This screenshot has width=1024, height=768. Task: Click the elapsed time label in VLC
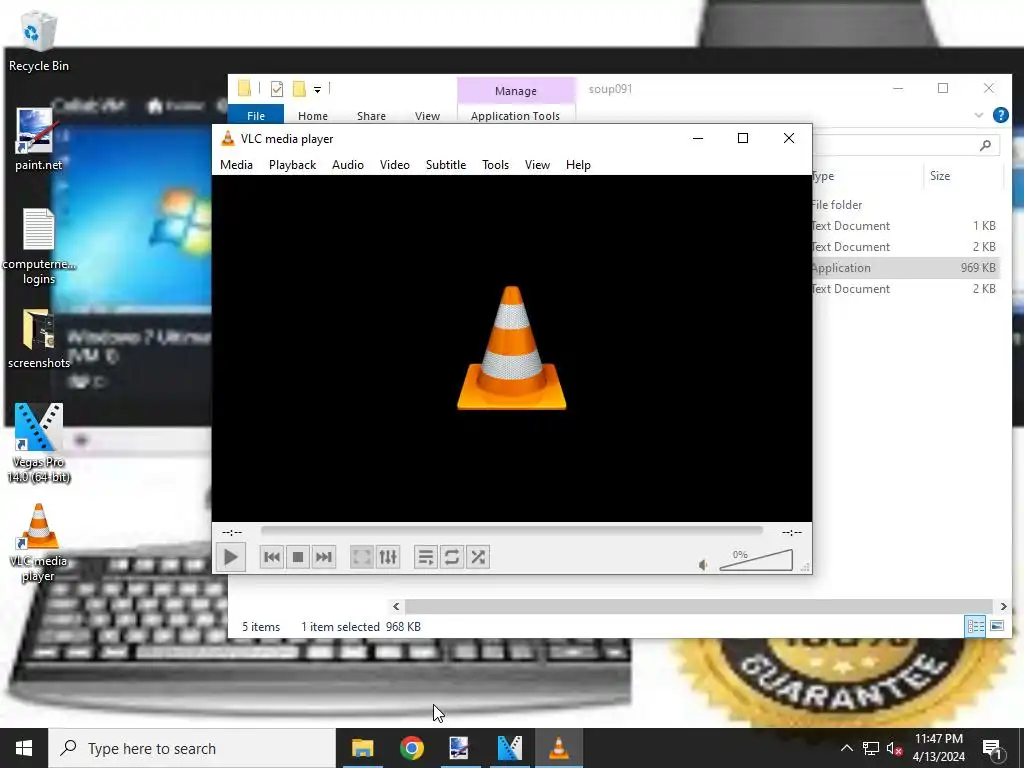[x=232, y=532]
